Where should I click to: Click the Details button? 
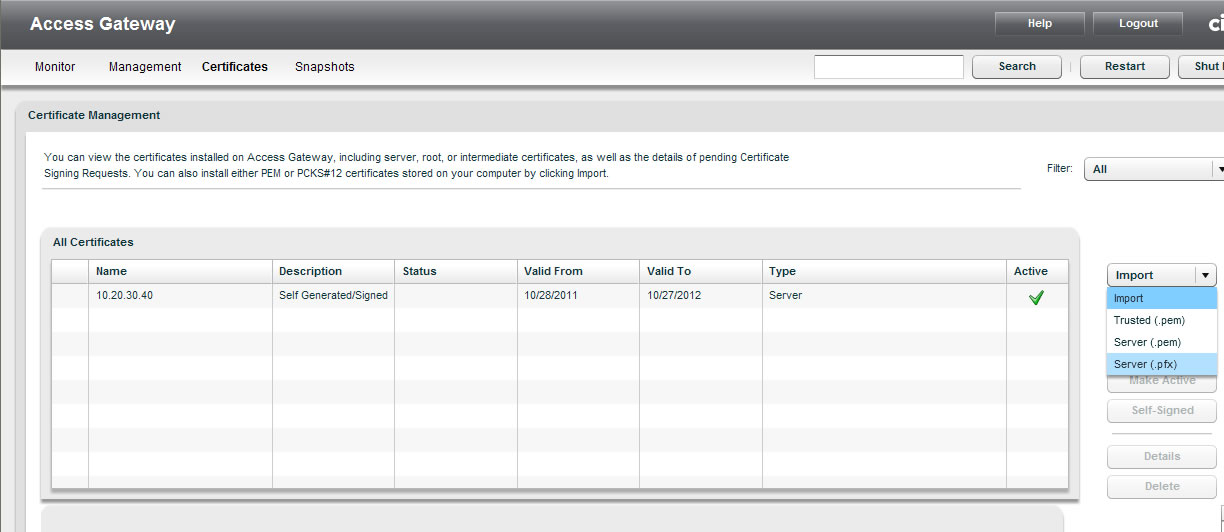click(1162, 457)
